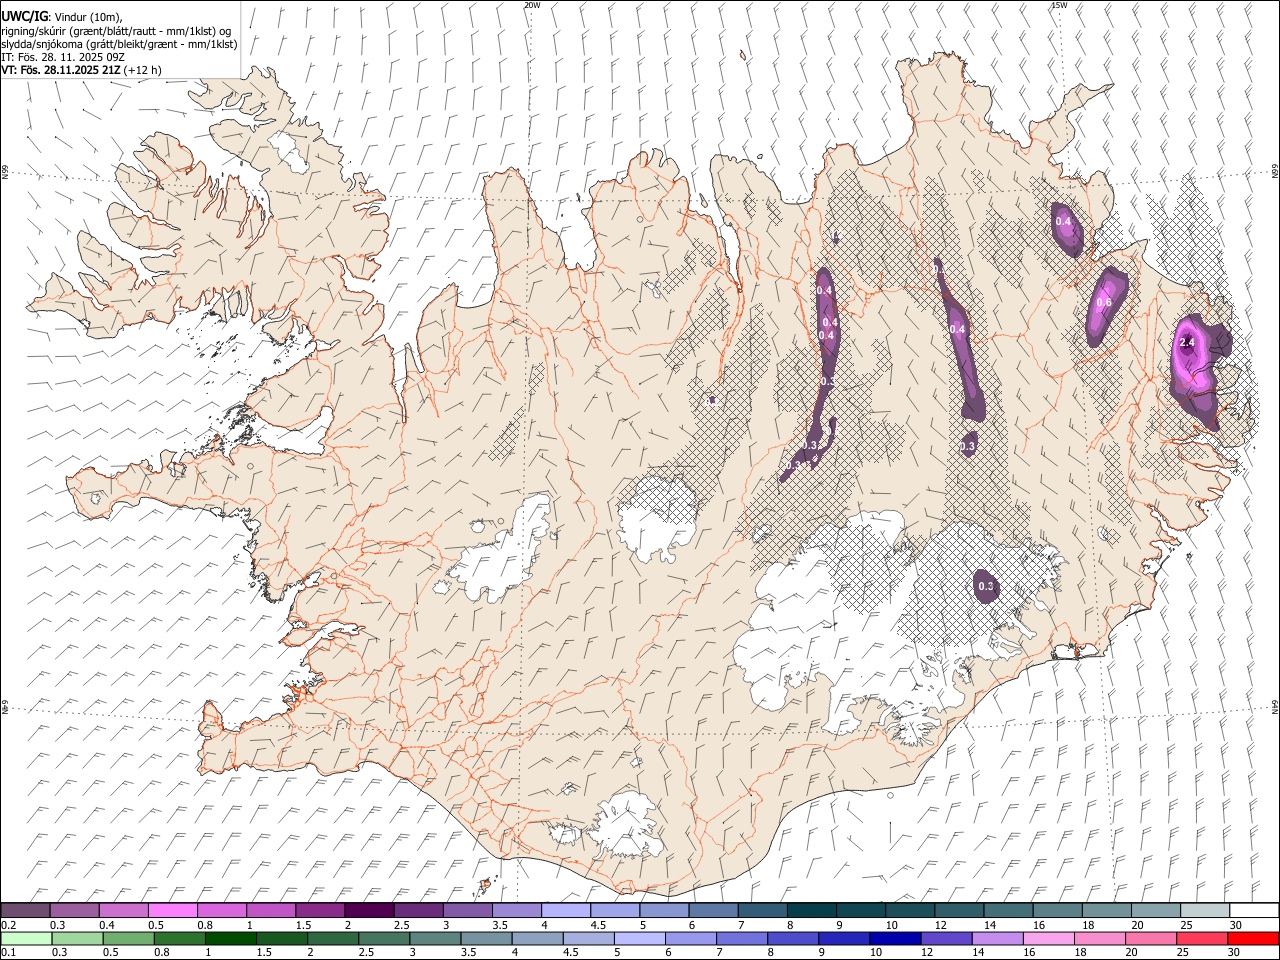Select the first pale green swatch in the bottom legend row
1280x960 pixels.
[x=26, y=939]
